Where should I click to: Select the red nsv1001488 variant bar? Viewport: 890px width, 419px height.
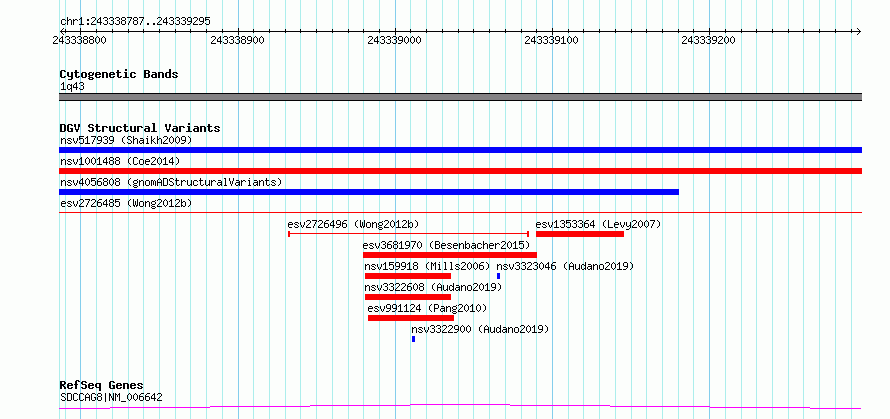click(x=460, y=171)
